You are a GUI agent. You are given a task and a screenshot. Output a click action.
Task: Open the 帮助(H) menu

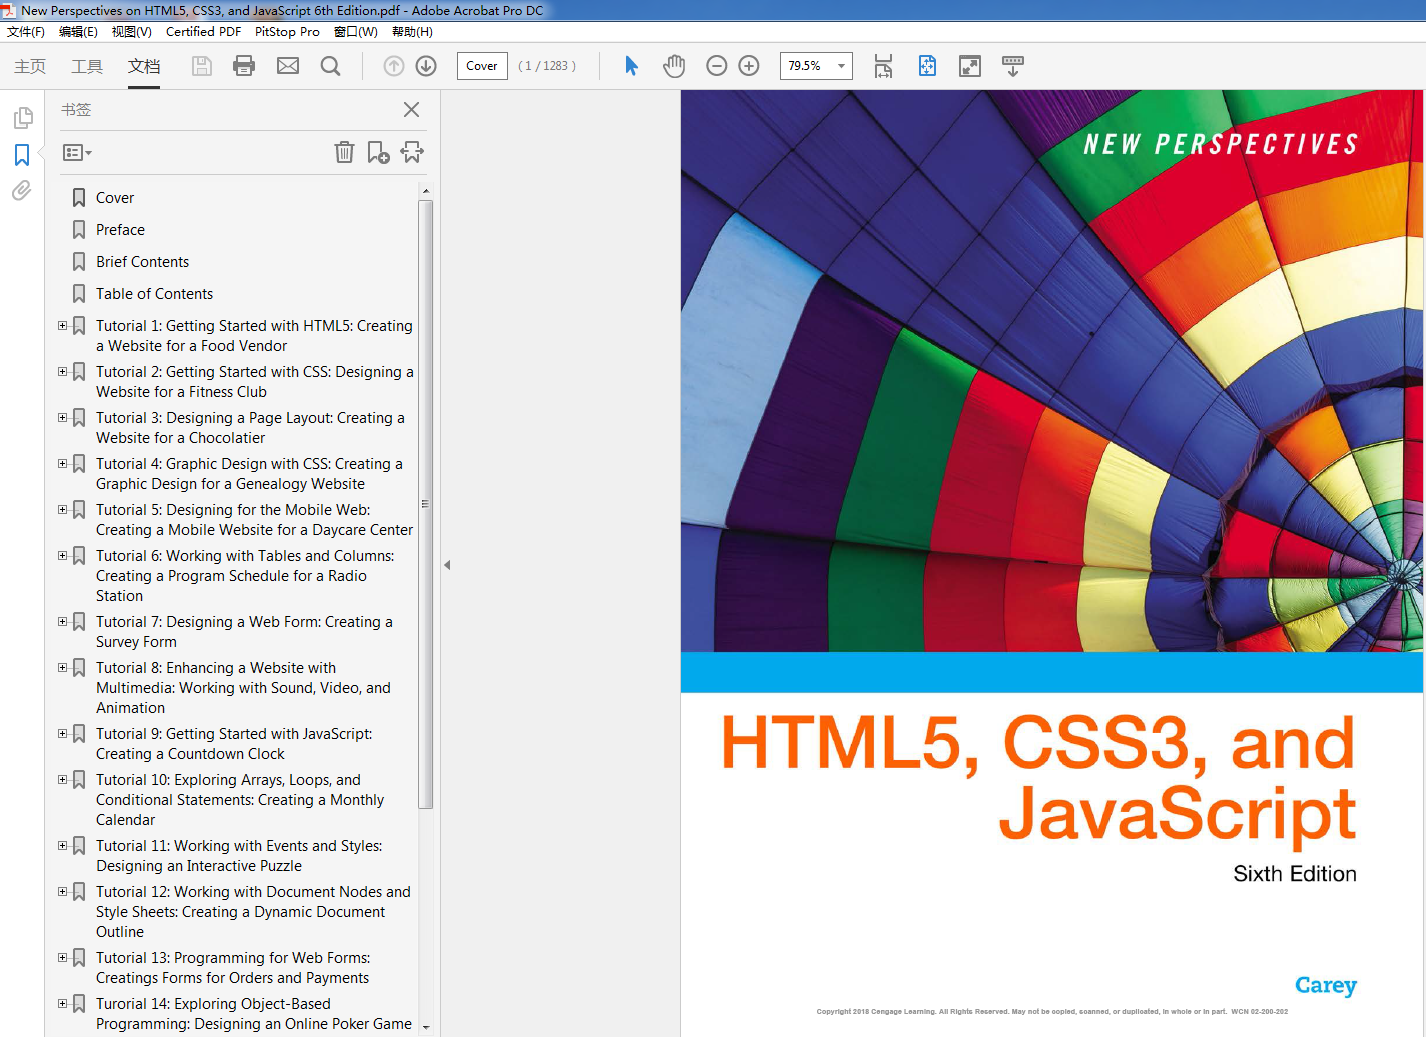click(x=412, y=32)
